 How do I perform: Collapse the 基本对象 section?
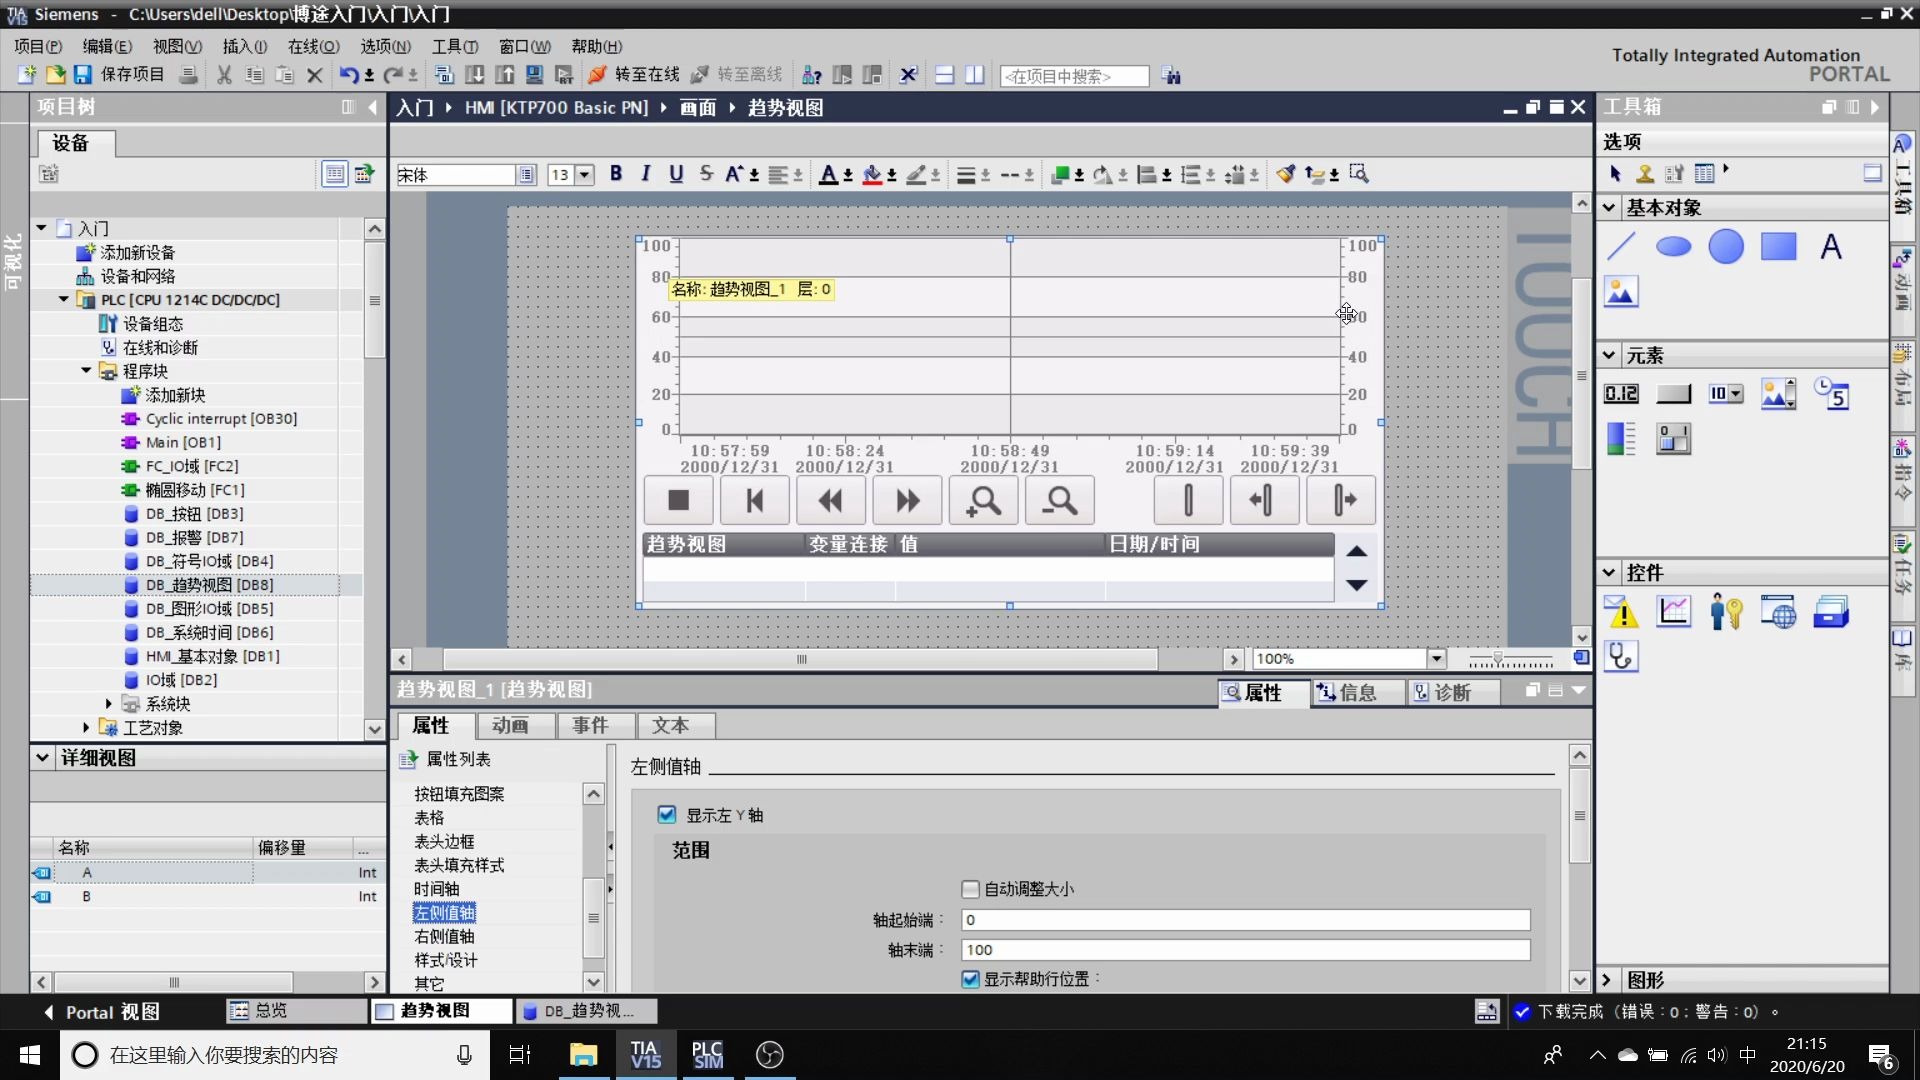[x=1609, y=208]
